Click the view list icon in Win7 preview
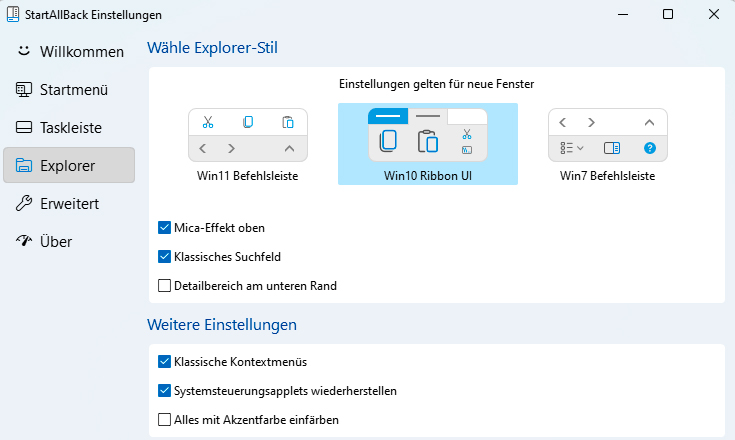Image resolution: width=735 pixels, height=440 pixels. [x=571, y=148]
